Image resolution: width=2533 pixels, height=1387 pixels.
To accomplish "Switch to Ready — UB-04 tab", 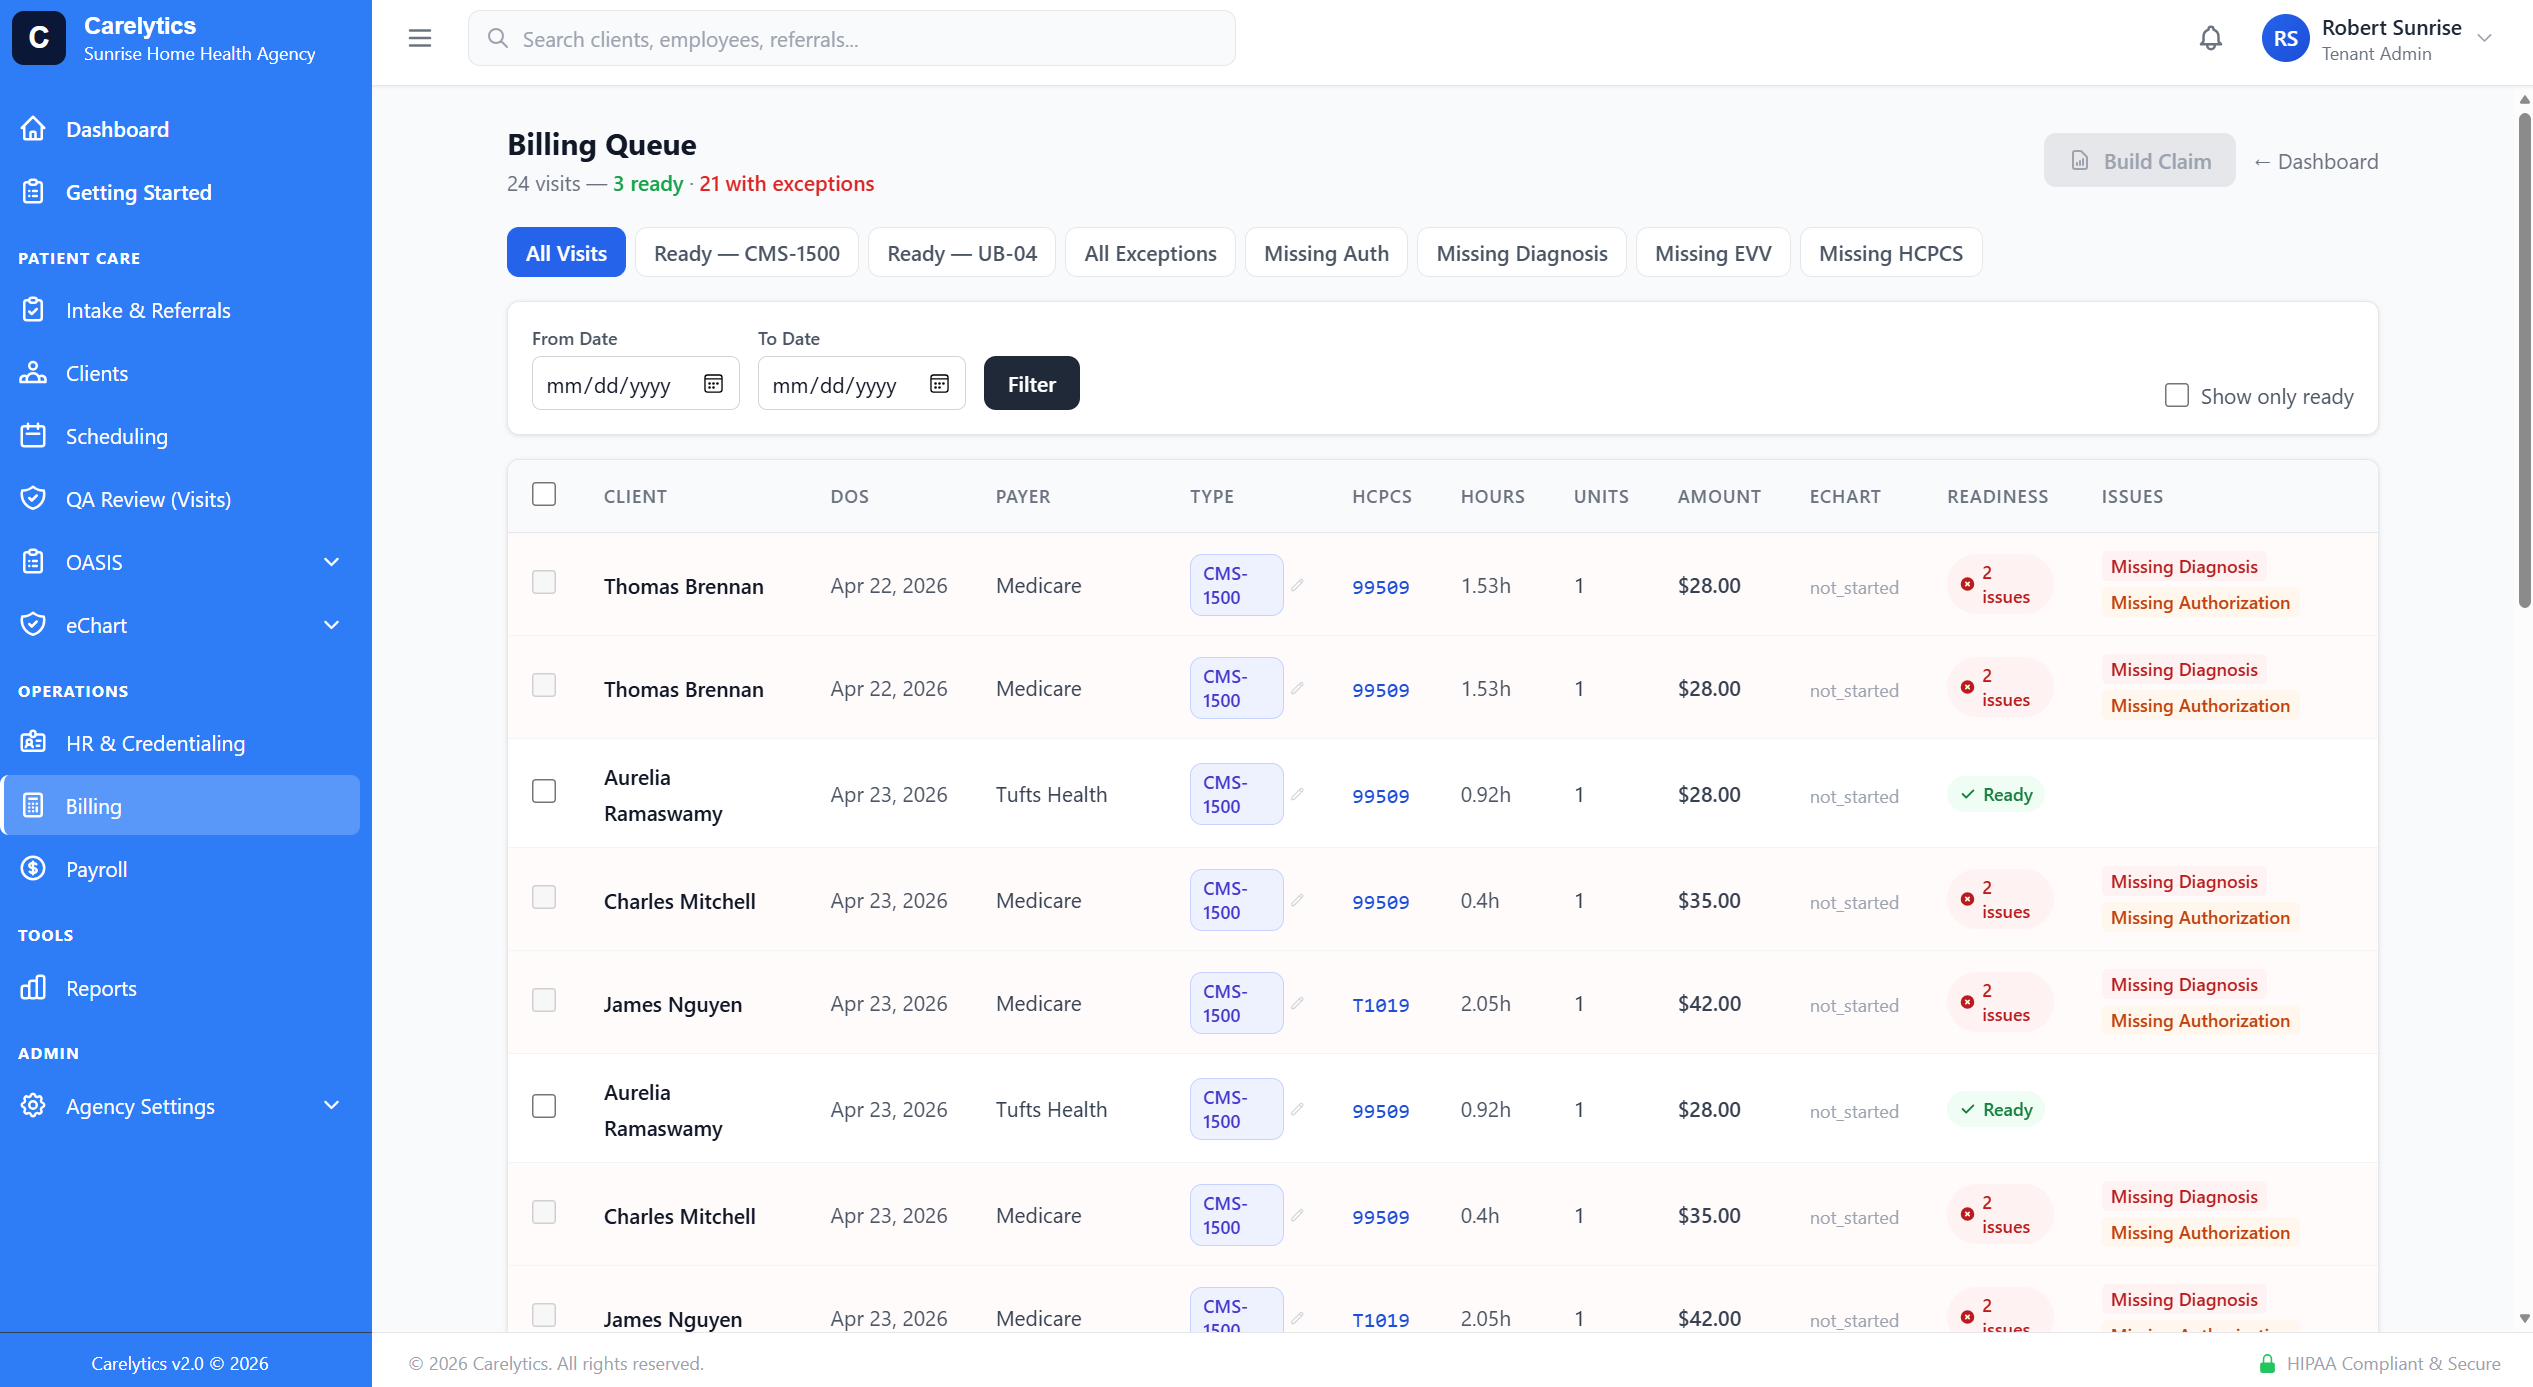I will click(x=962, y=252).
